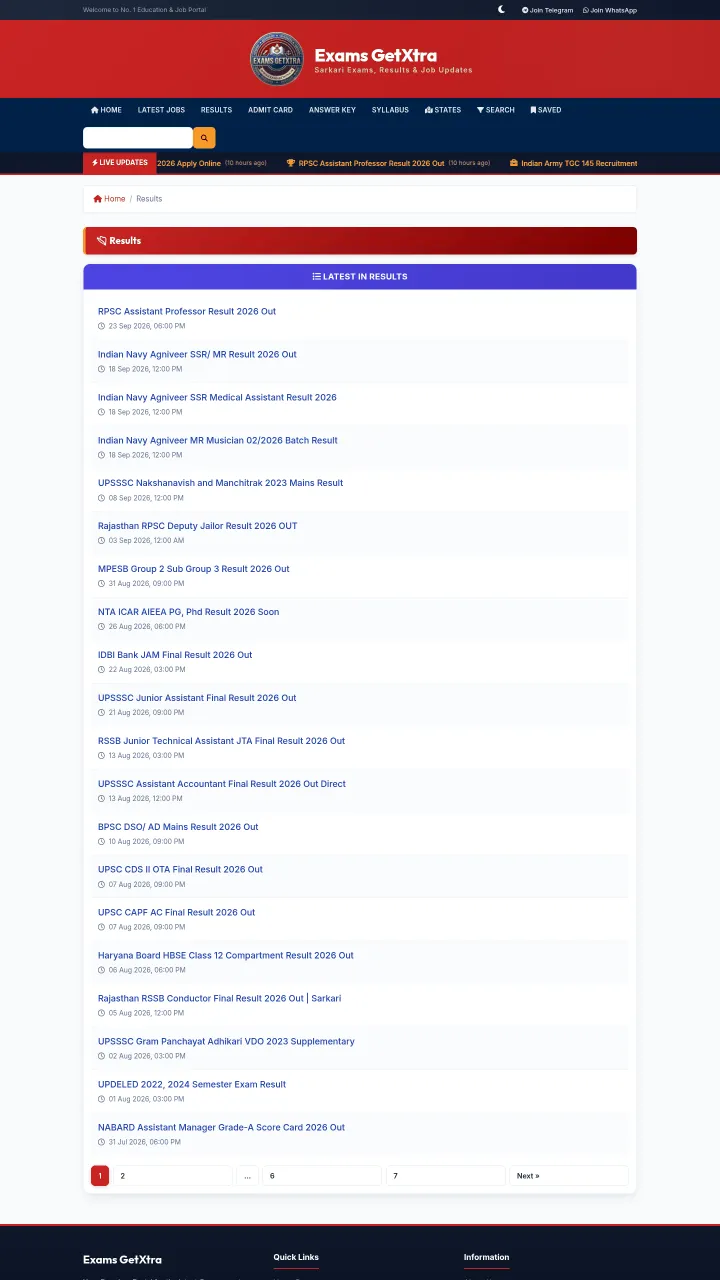This screenshot has height=1280, width=720.
Task: Go to pagination page 2
Action: 173,1176
